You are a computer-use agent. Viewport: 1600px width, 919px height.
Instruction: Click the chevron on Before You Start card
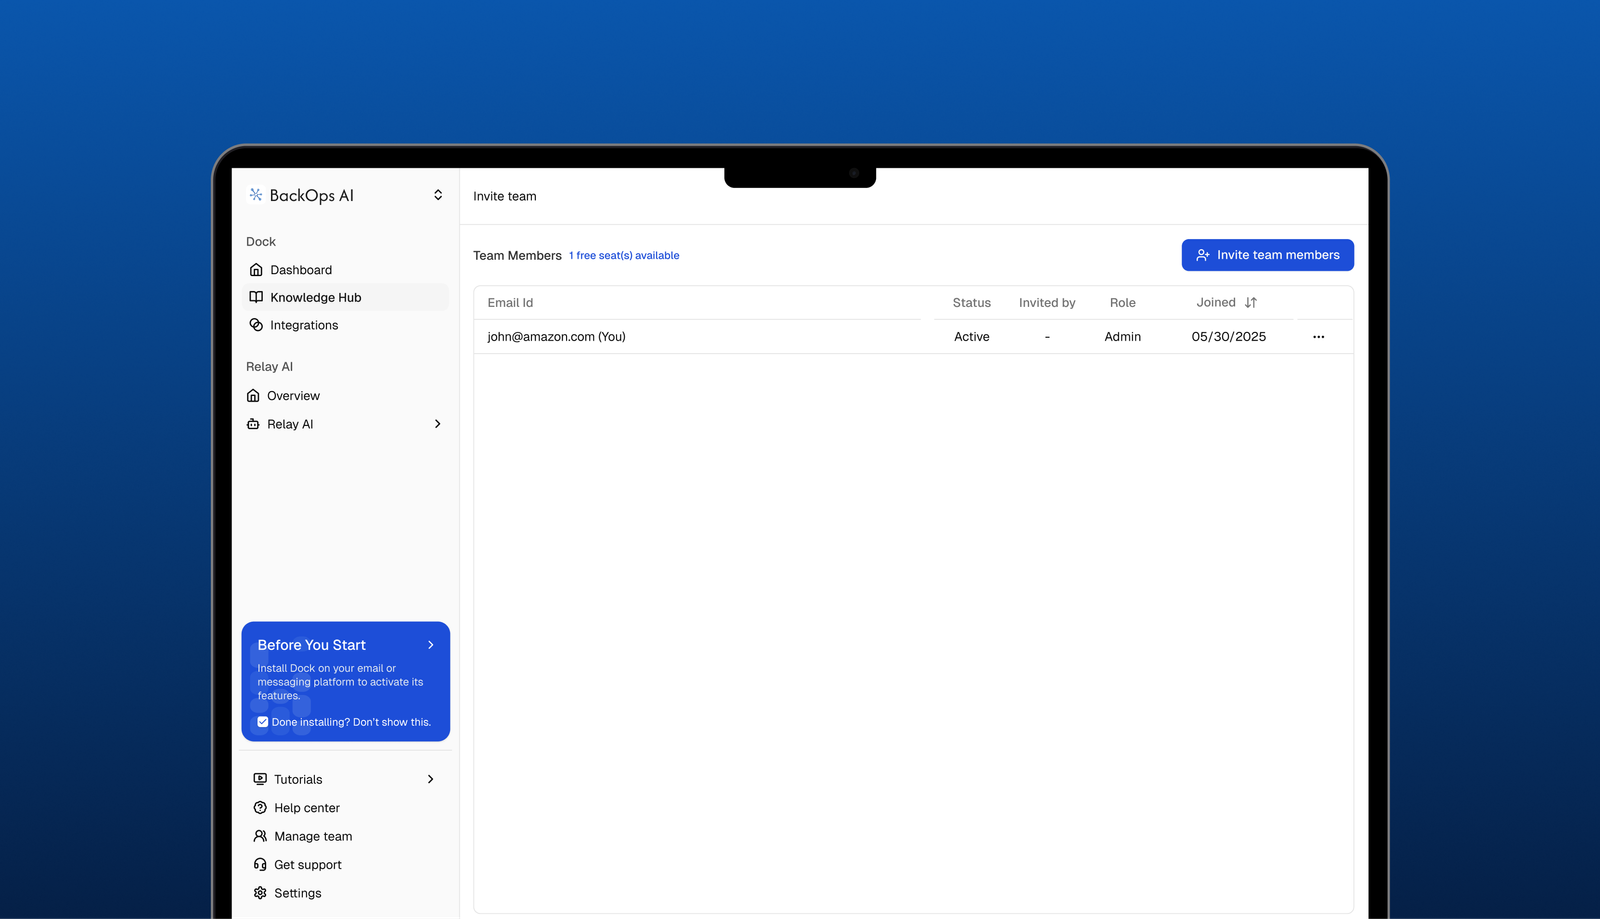click(431, 645)
